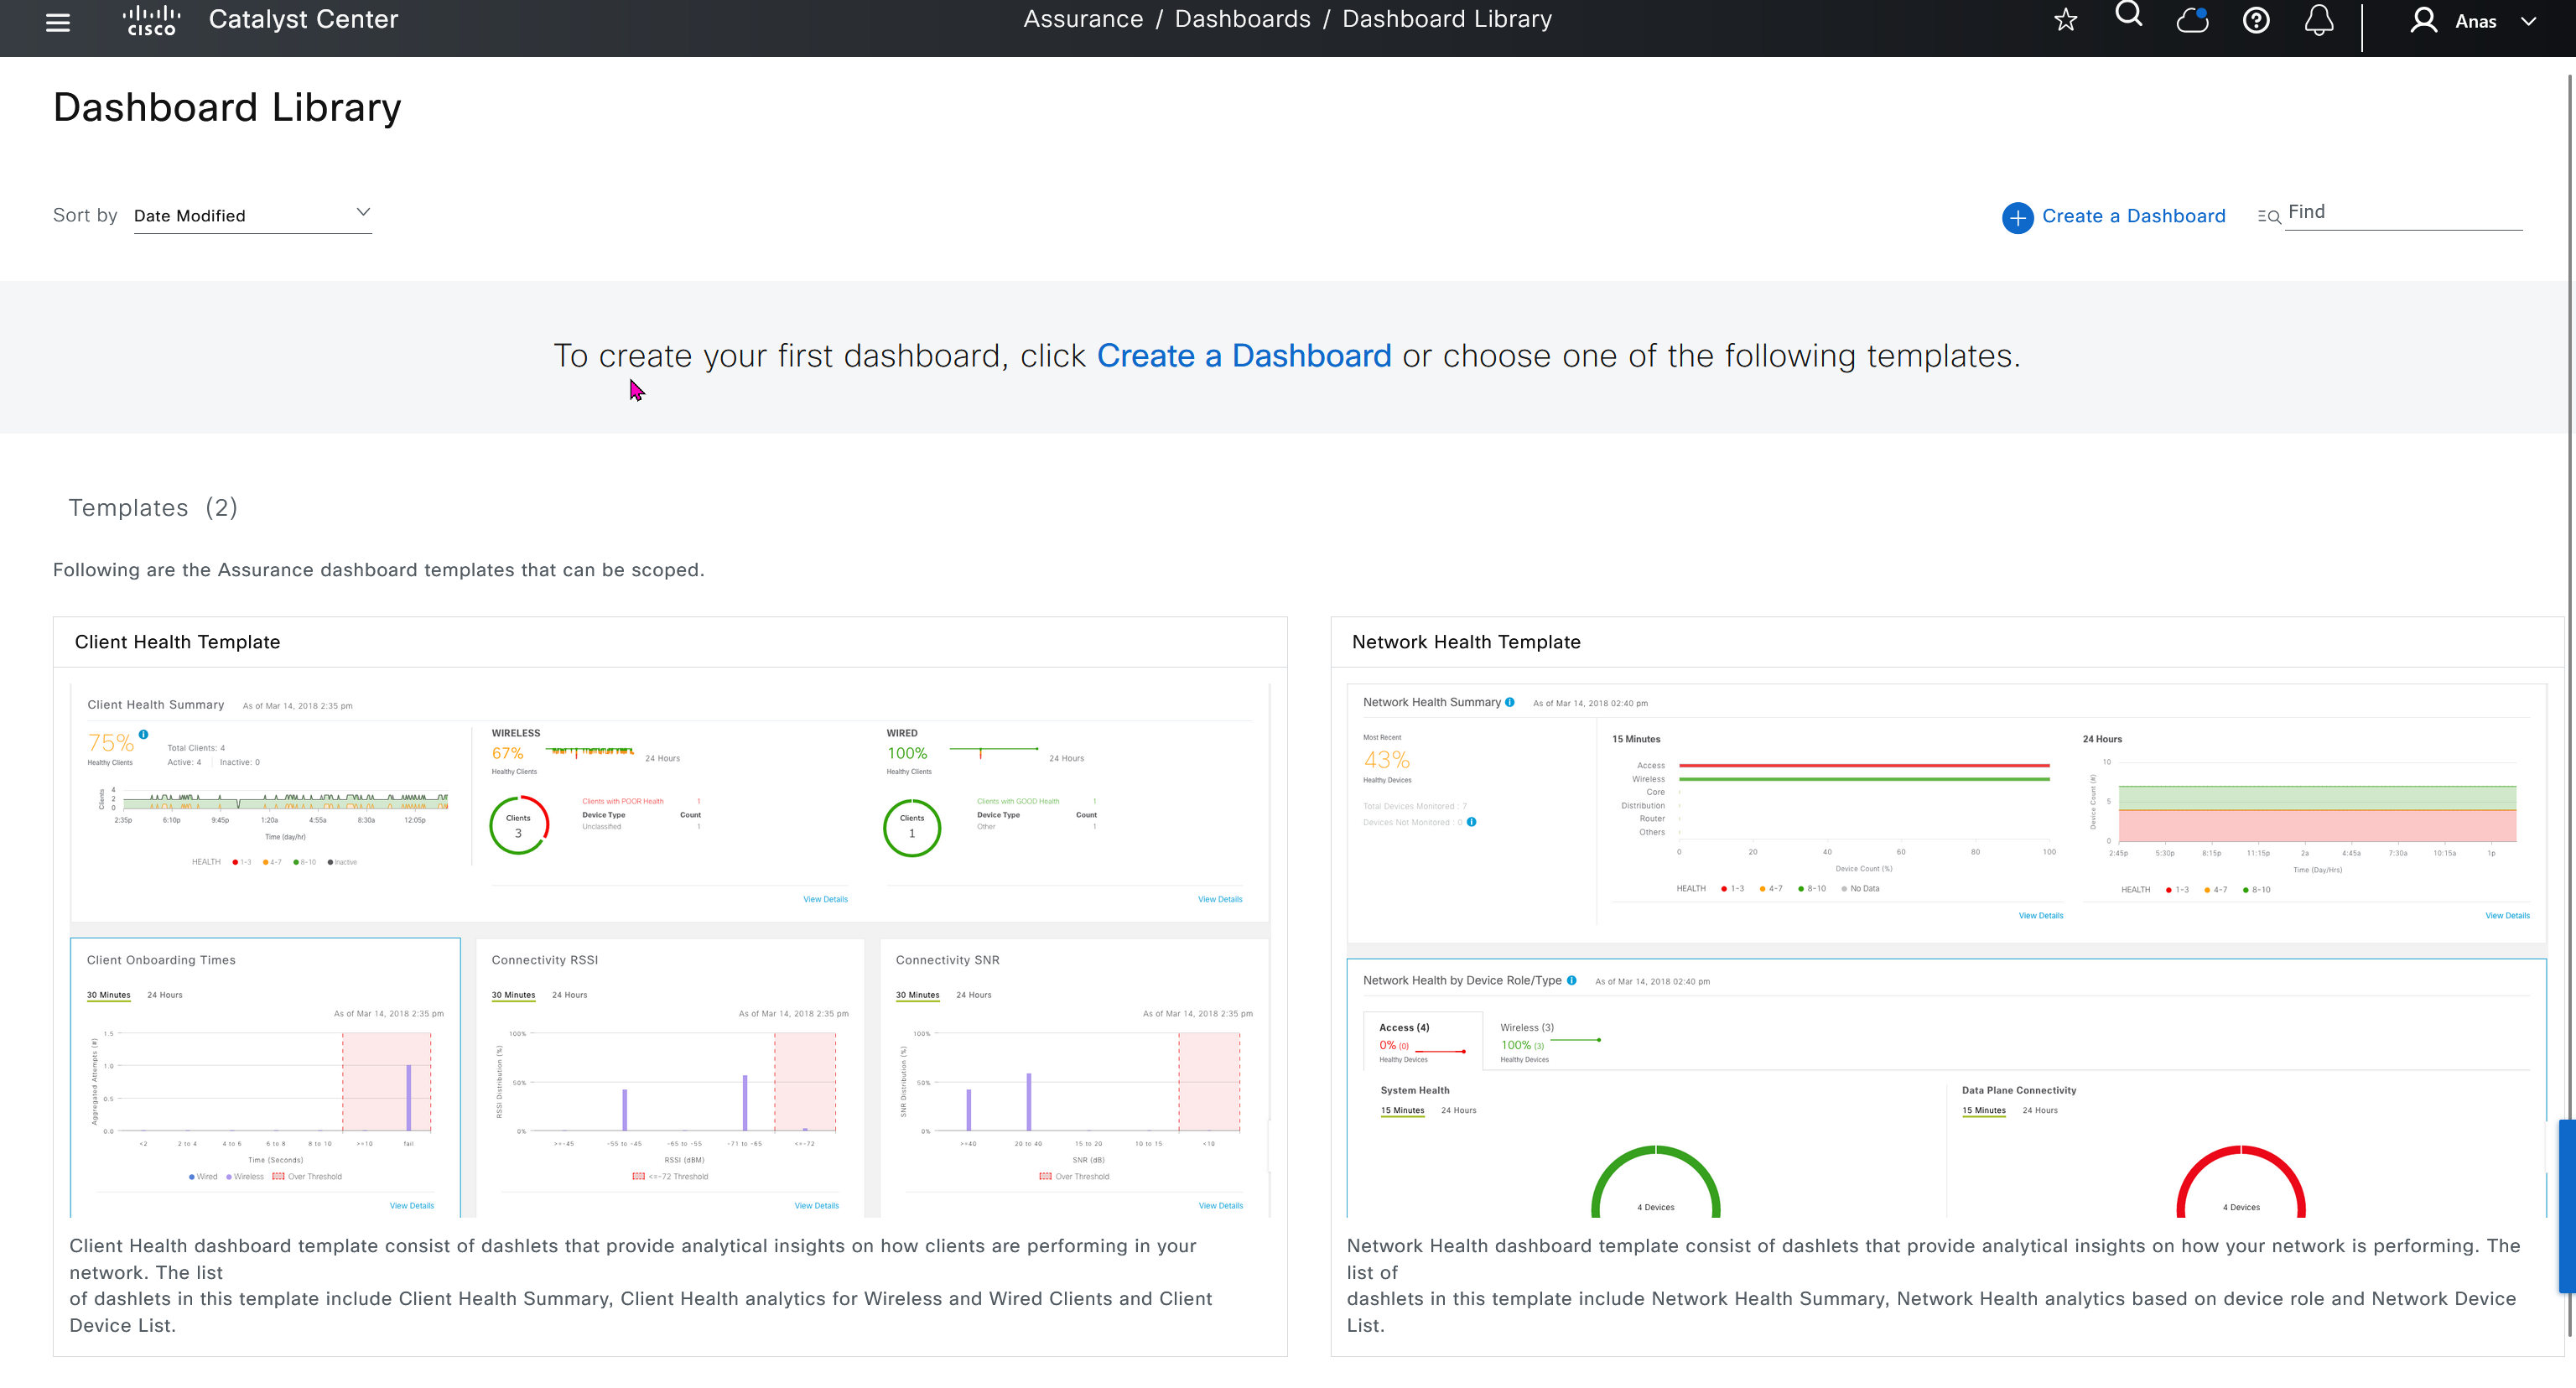
Task: Expand the Anas user menu chevron
Action: pyautogui.click(x=2528, y=21)
